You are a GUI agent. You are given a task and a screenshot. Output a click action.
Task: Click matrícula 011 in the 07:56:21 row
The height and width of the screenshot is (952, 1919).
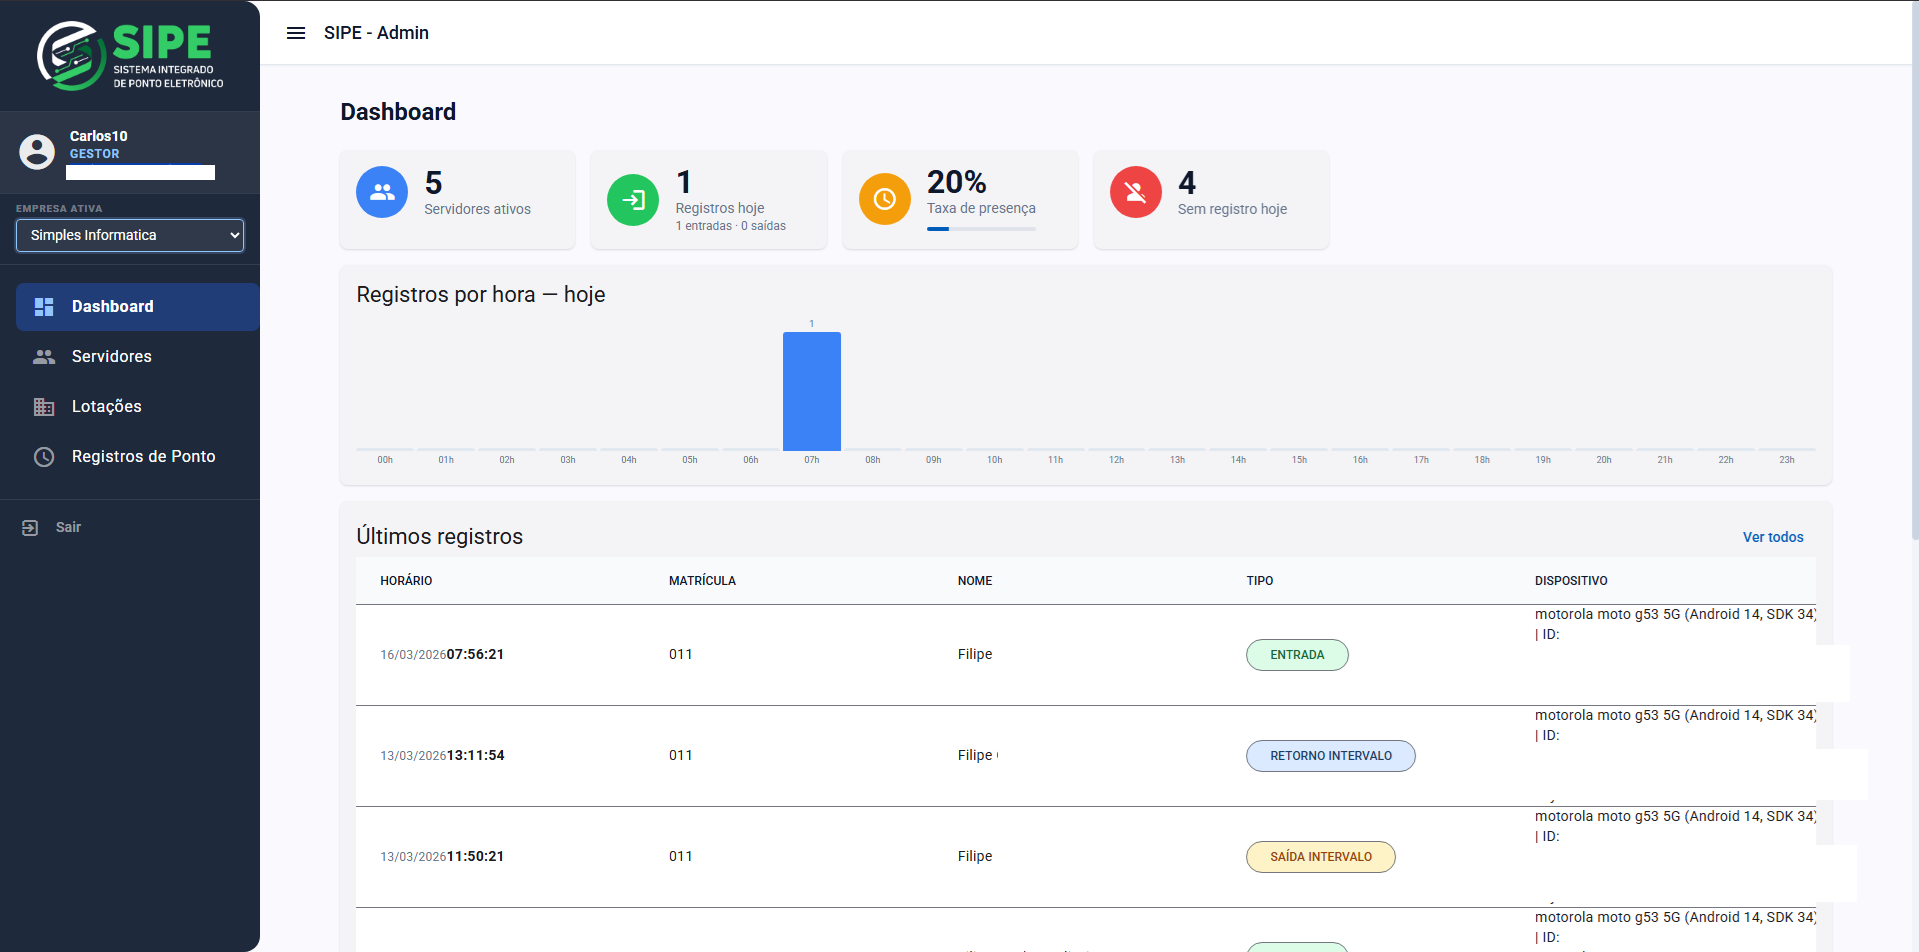681,655
